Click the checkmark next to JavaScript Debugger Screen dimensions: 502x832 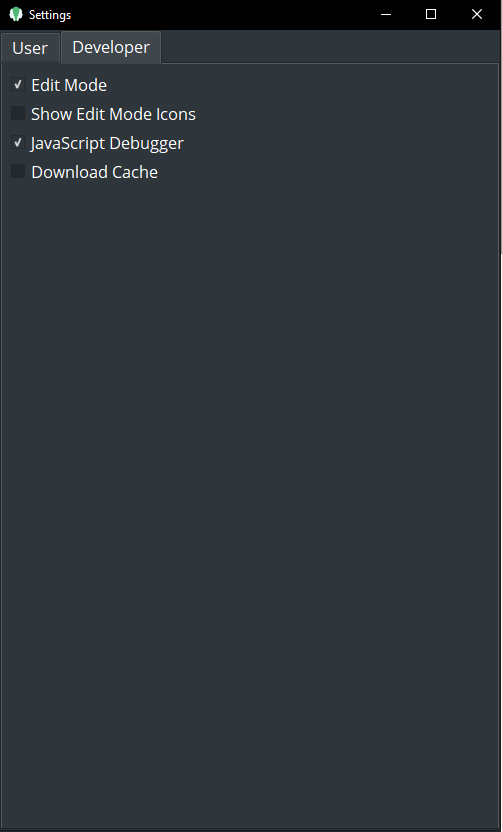18,143
